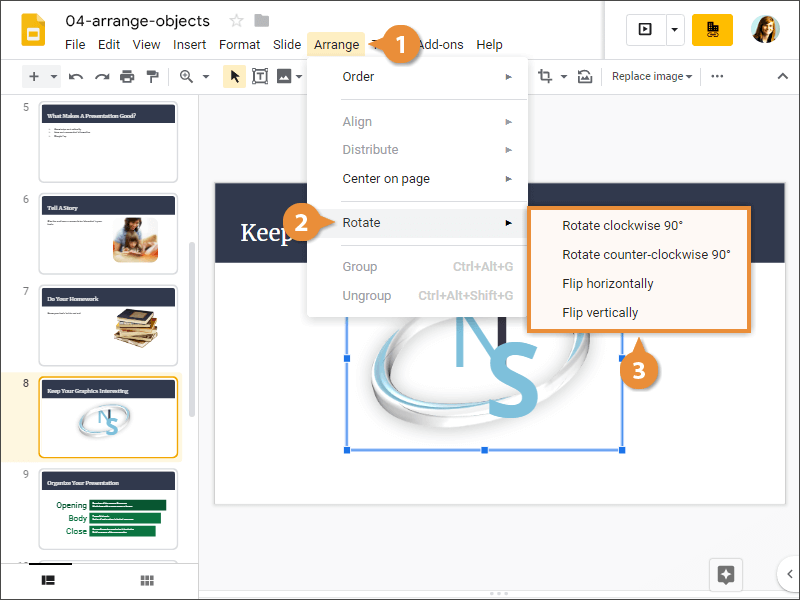
Task: Open the Slide menu
Action: [287, 45]
